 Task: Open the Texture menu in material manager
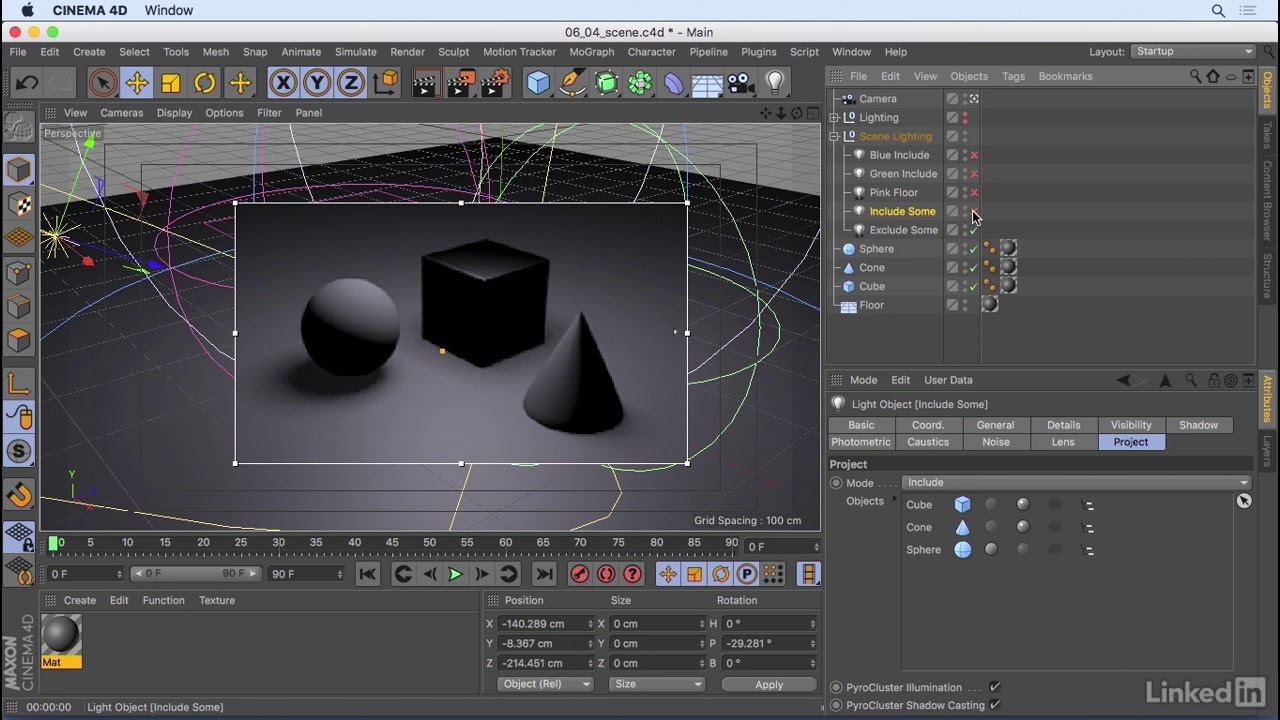pyautogui.click(x=217, y=600)
